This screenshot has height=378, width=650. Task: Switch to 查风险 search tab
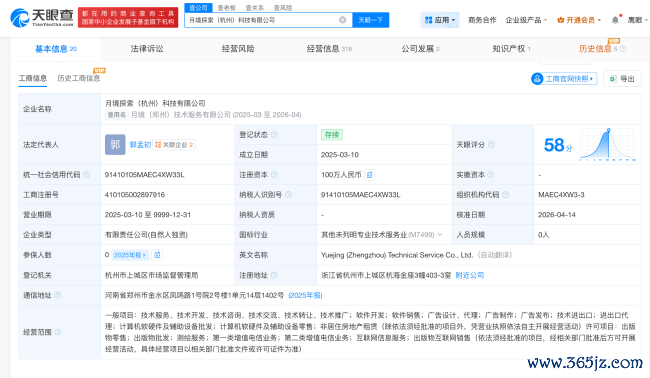(283, 7)
